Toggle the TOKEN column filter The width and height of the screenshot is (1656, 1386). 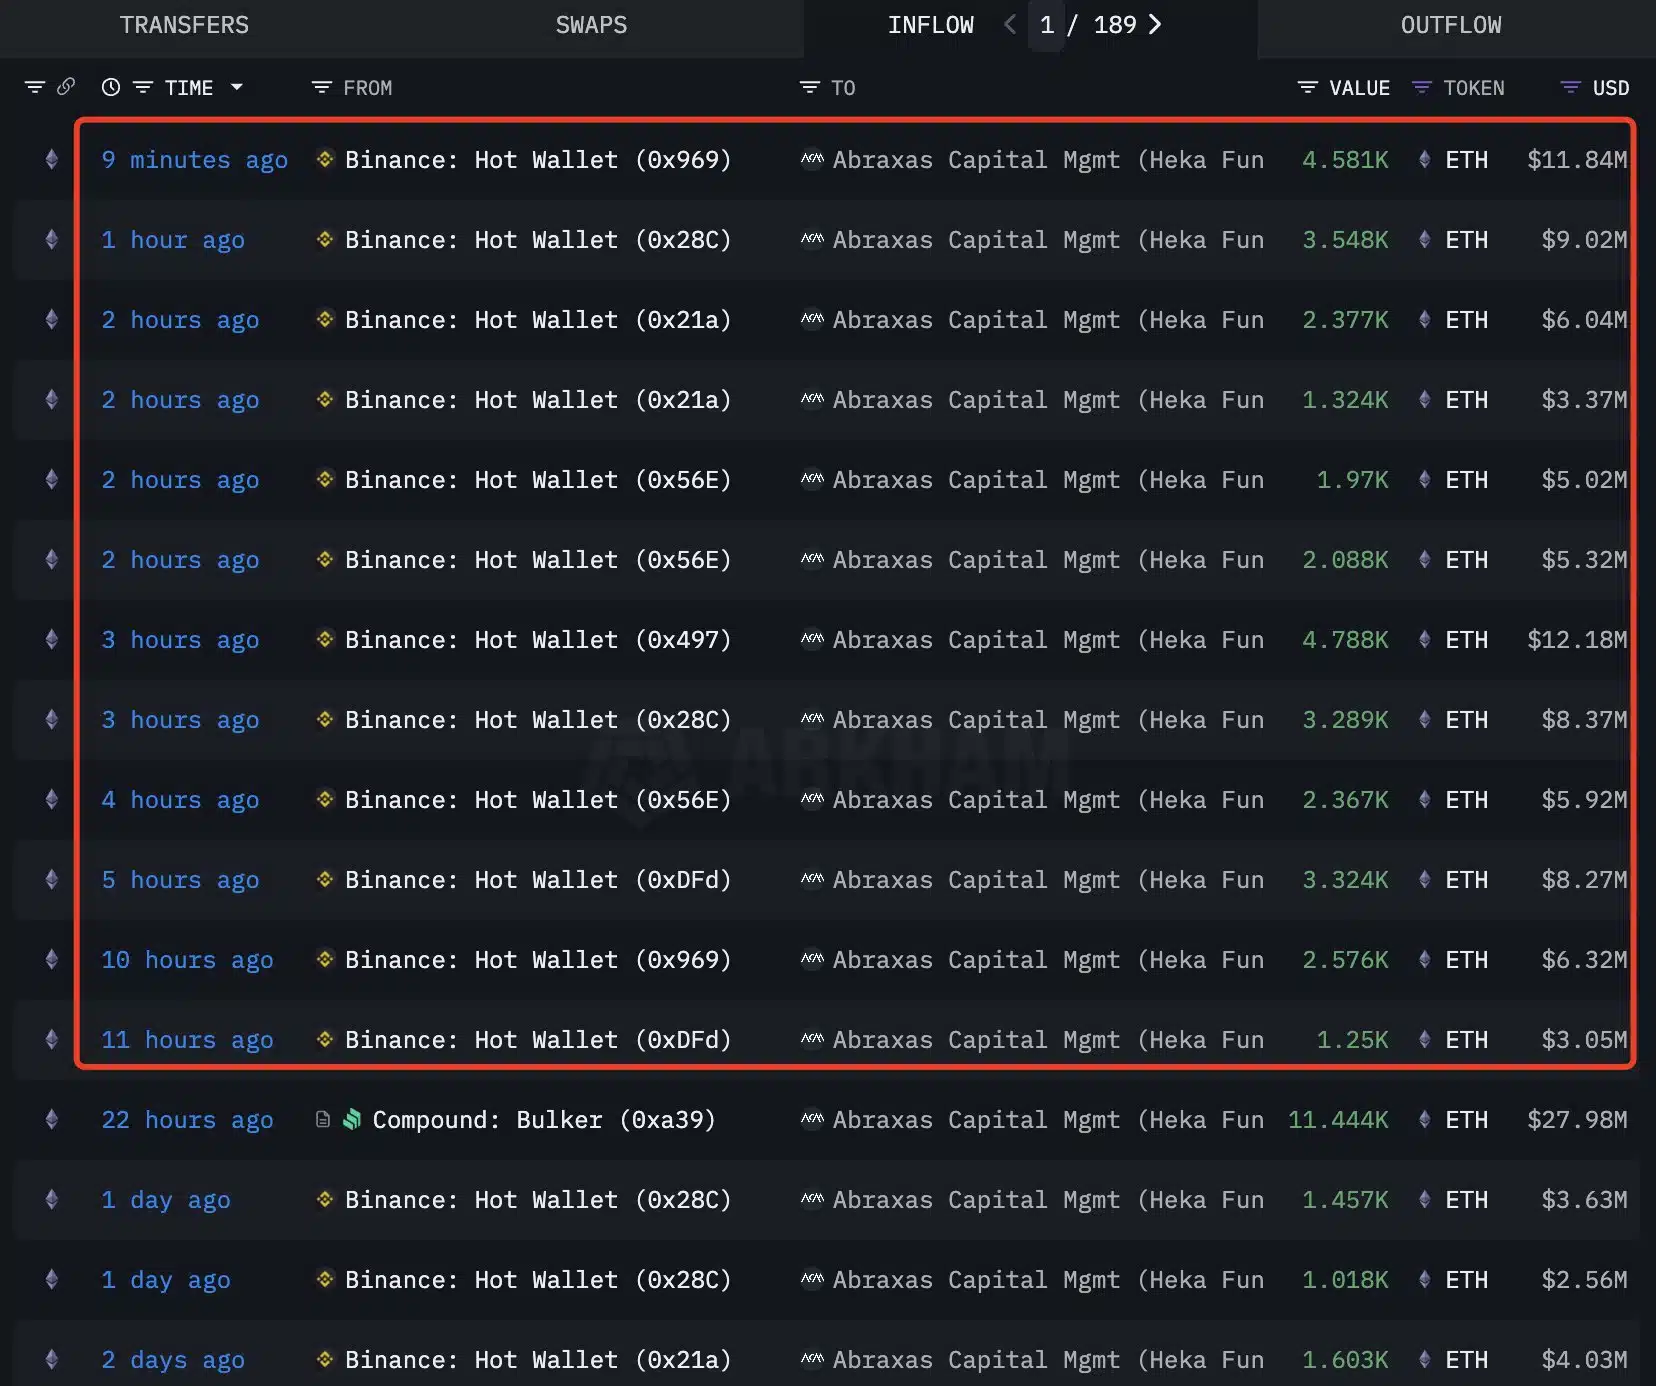1421,88
